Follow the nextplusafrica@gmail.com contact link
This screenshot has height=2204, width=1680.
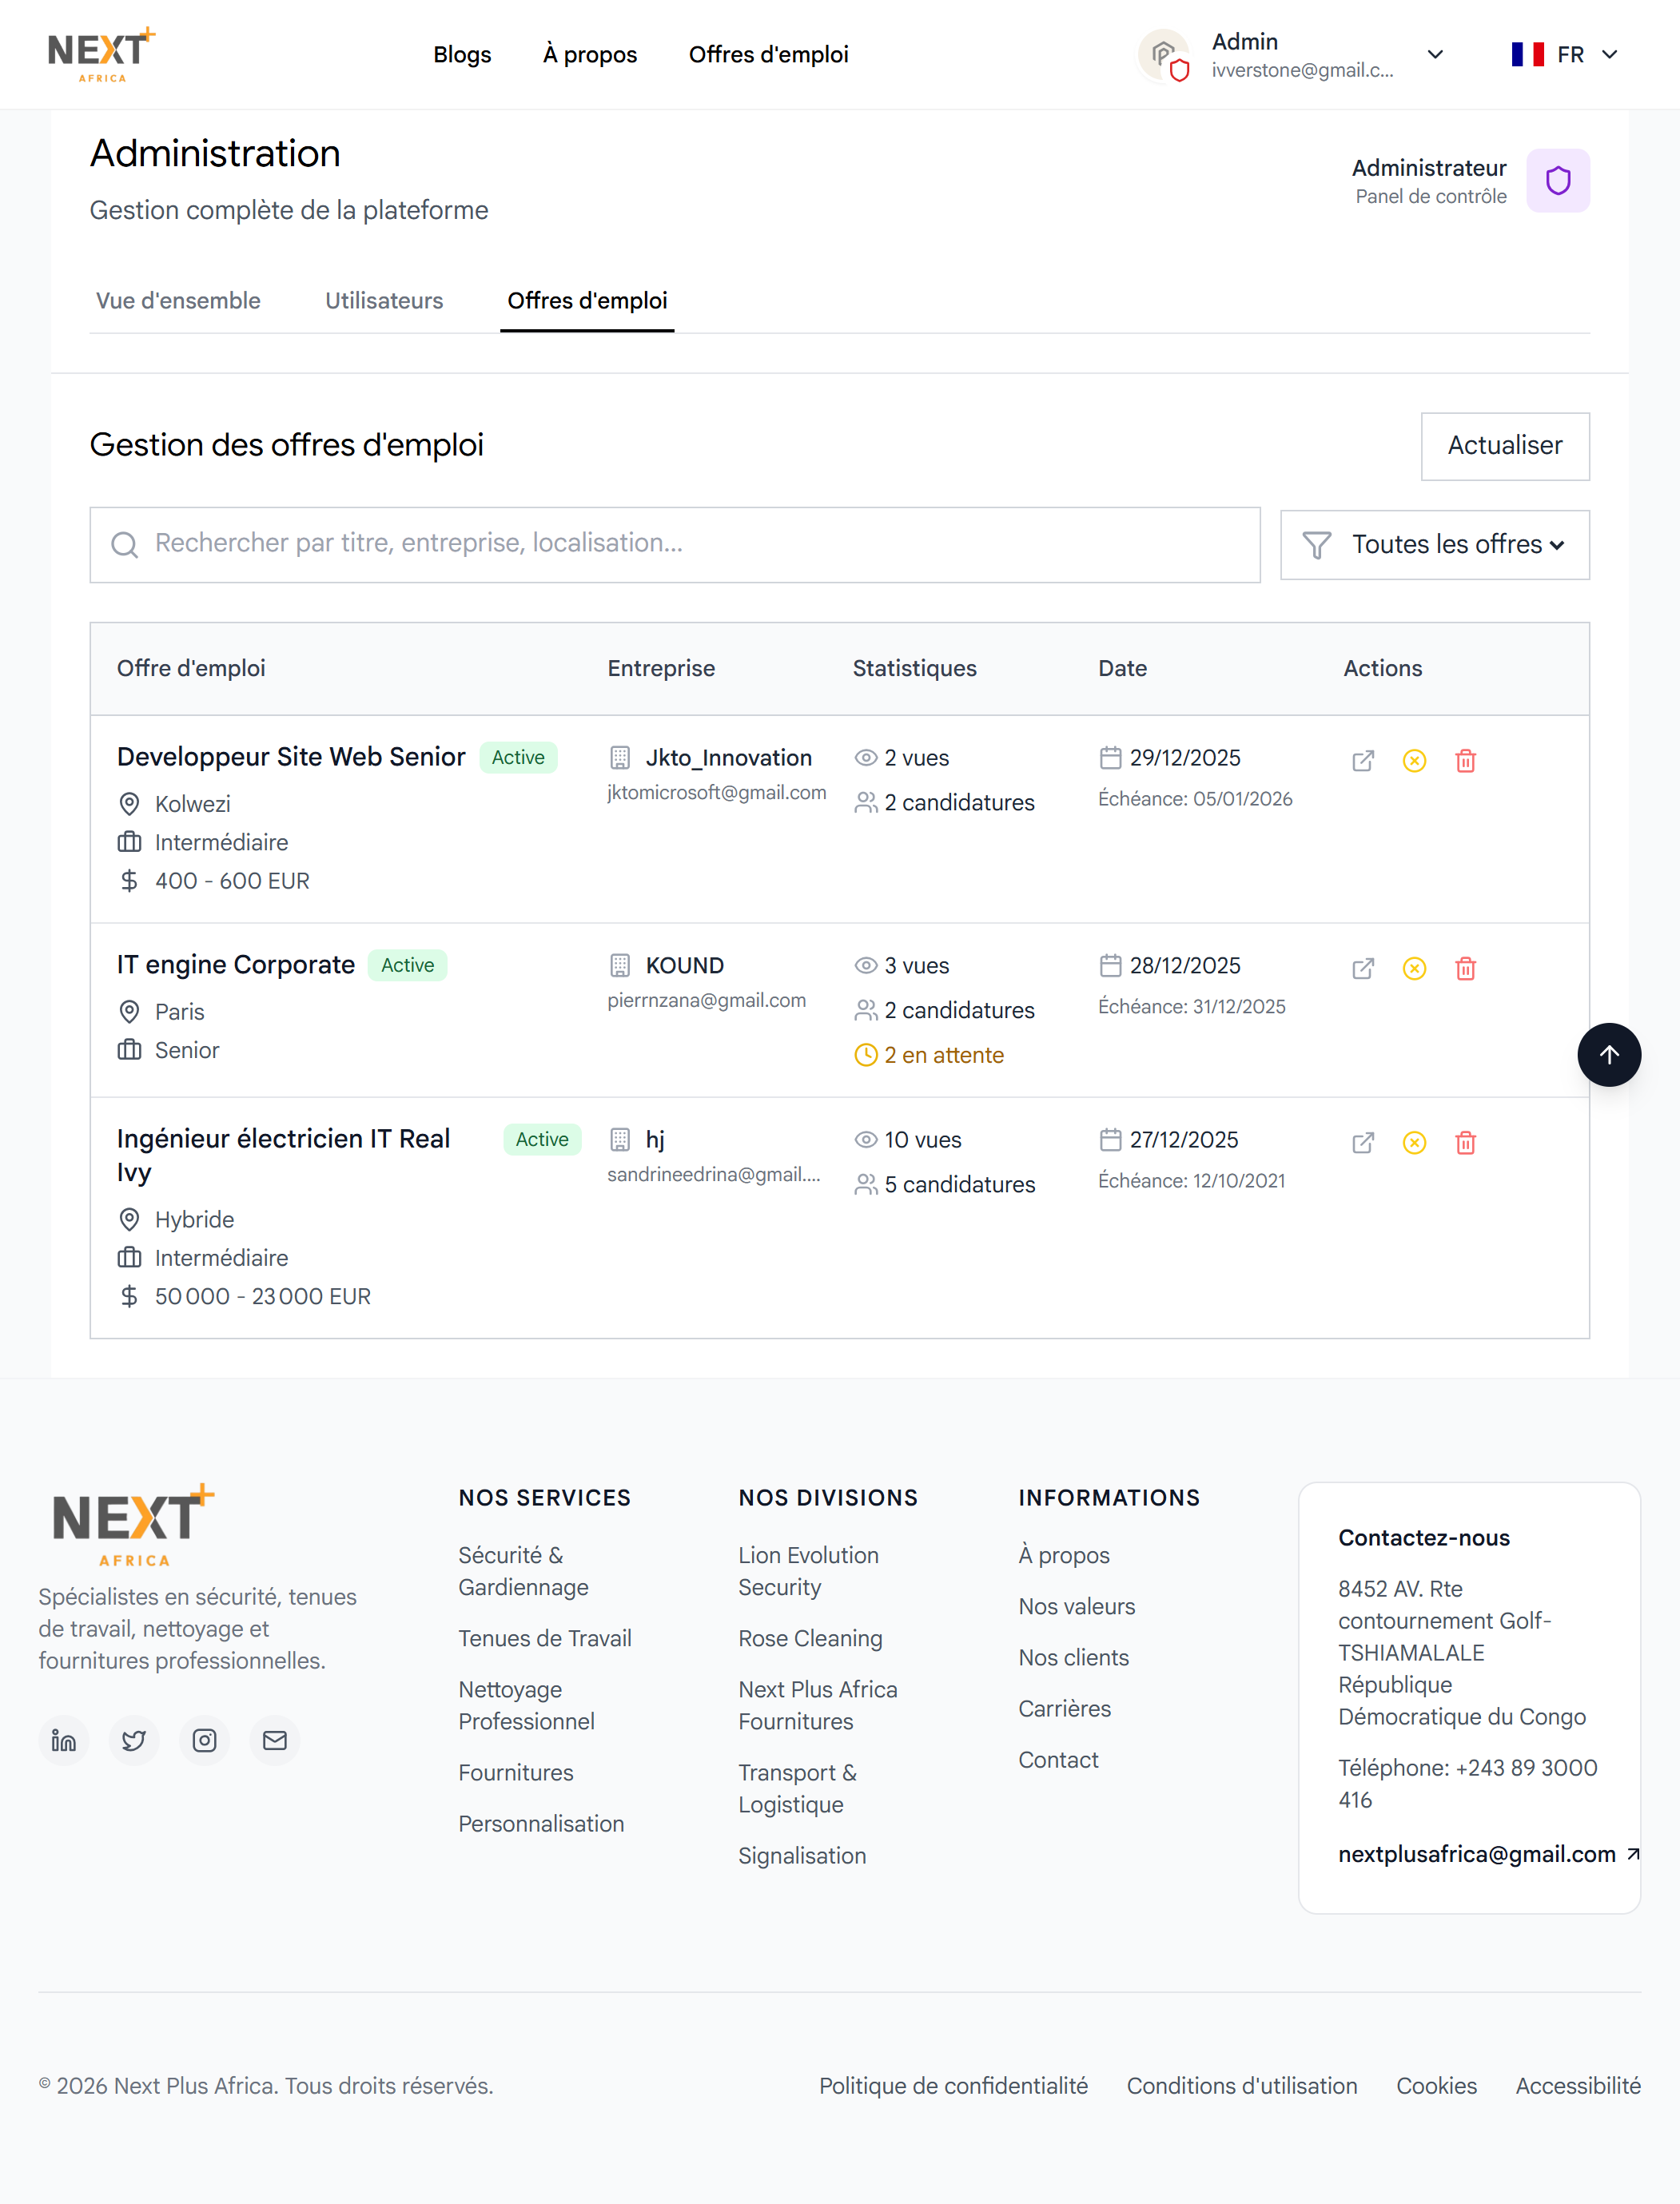coord(1476,1855)
